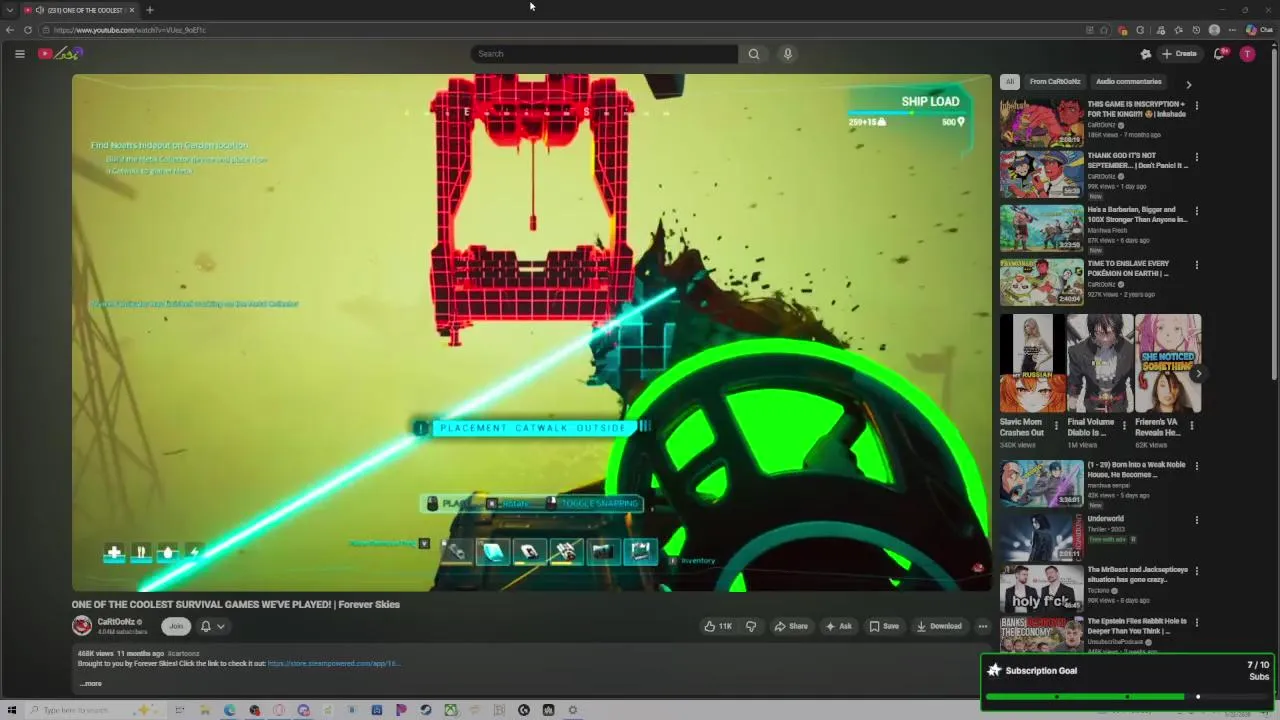1280x720 pixels.
Task: Open the He's a Barbarian video thumbnail
Action: click(x=1041, y=227)
